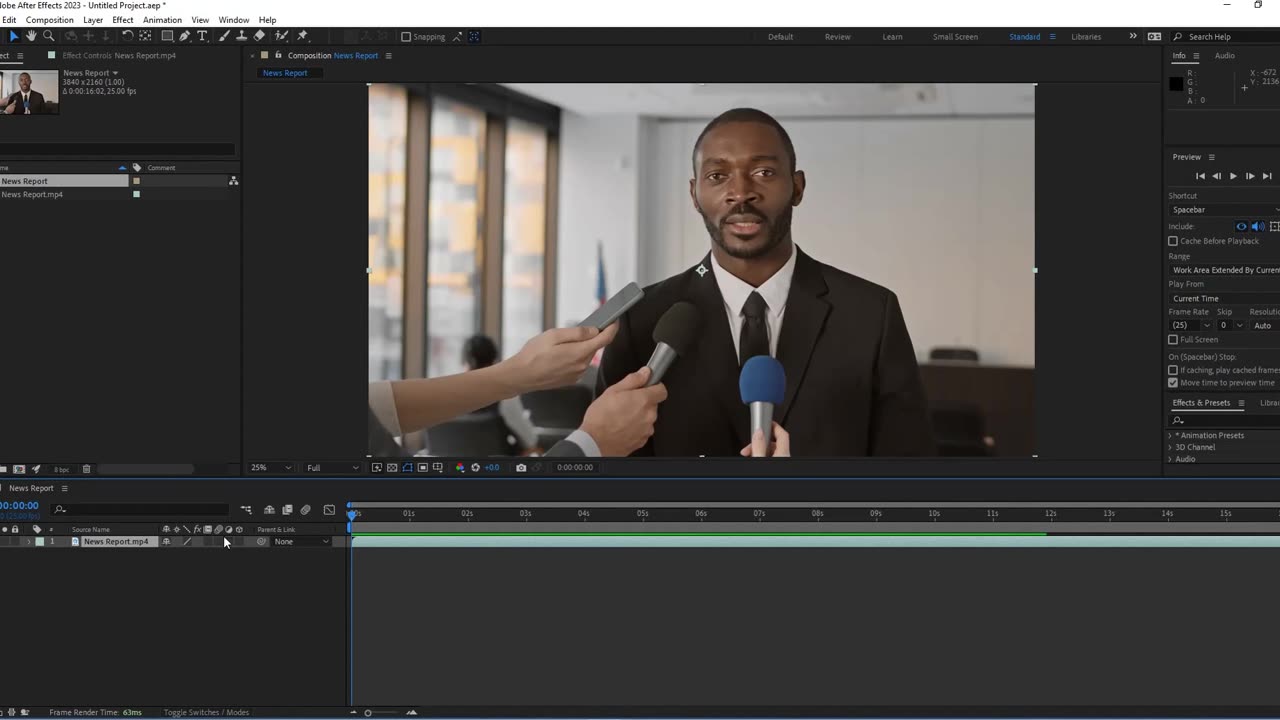
Task: Select the Pan Behind anchor point tool
Action: (145, 36)
